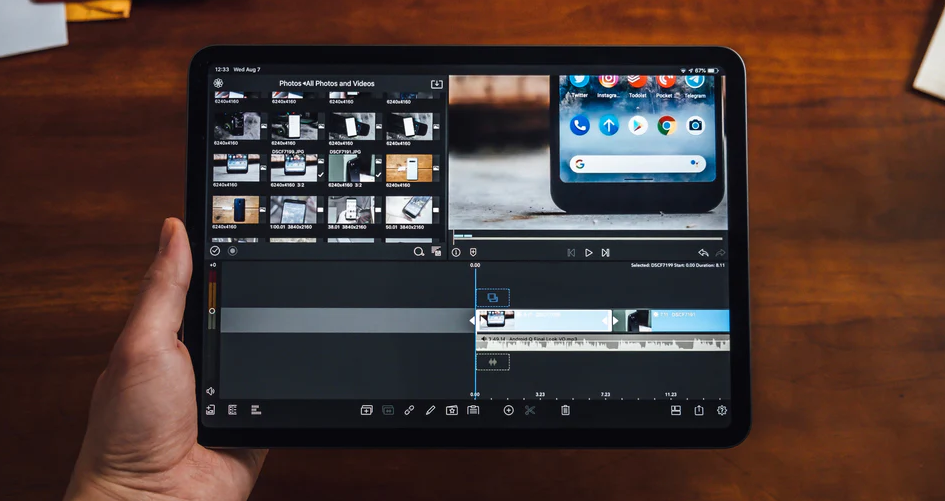Screen dimensions: 945x501
Task: Open the library source picker icon
Action: click(x=218, y=83)
